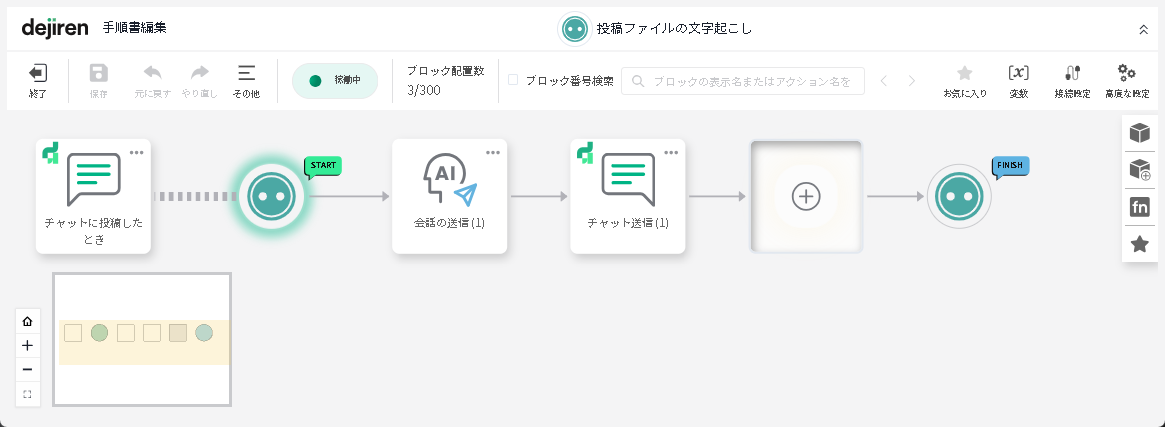This screenshot has width=1165, height=427.
Task: Open the block palette cube icon
Action: point(1139,133)
